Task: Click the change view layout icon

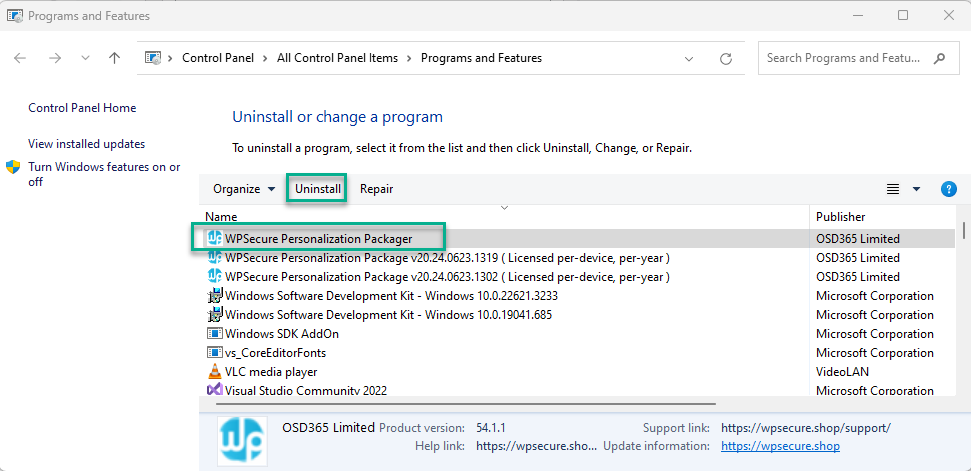Action: [x=893, y=189]
